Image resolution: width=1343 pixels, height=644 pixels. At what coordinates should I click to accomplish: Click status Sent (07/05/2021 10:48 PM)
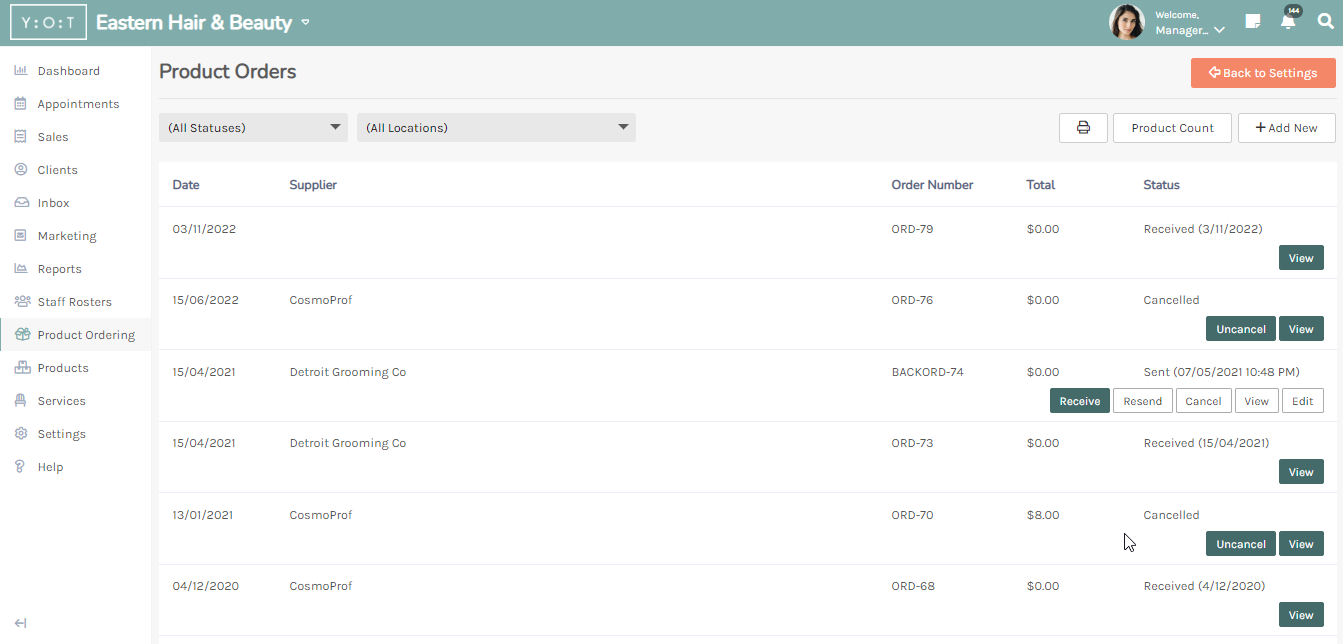pos(1221,372)
